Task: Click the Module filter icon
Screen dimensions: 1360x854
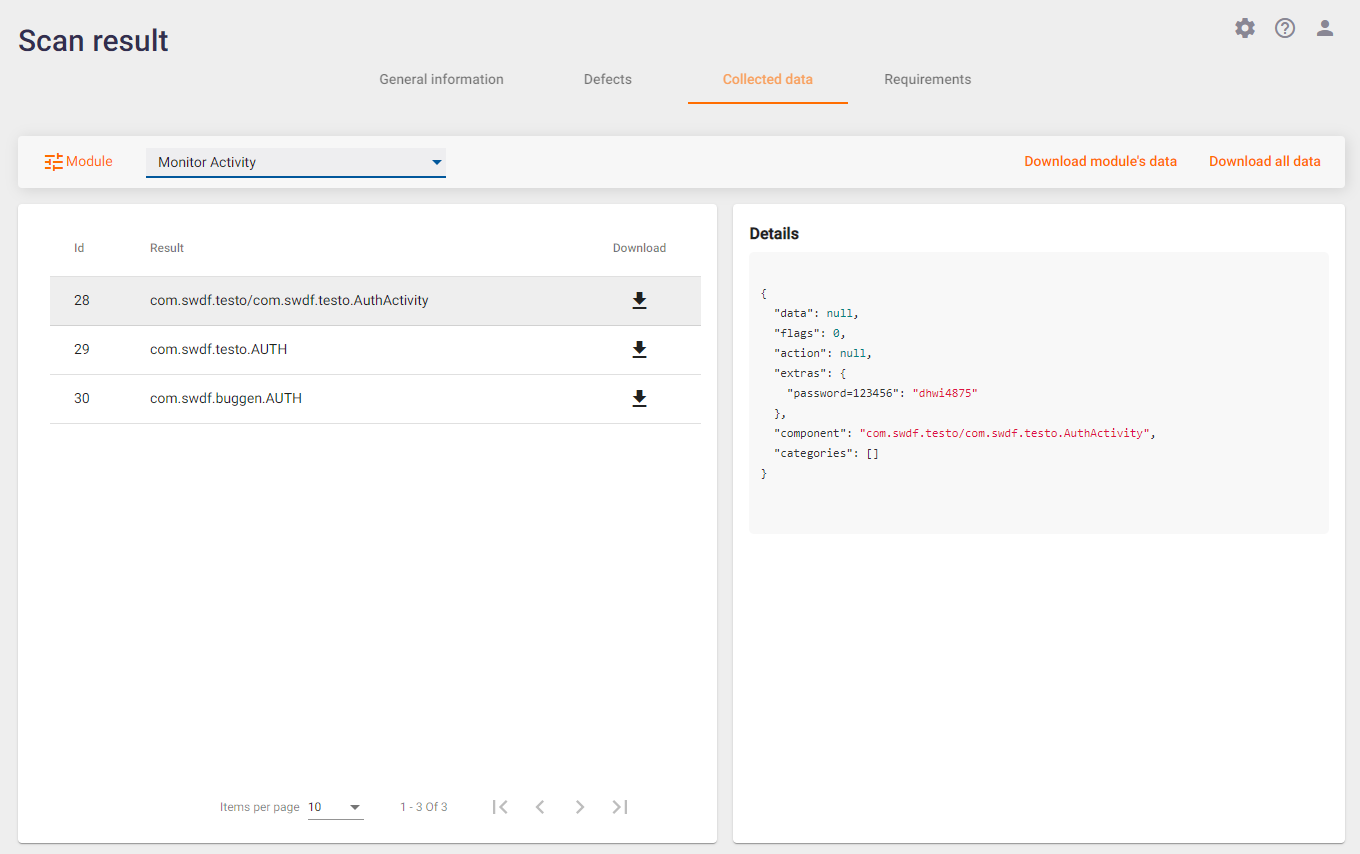Action: click(54, 161)
